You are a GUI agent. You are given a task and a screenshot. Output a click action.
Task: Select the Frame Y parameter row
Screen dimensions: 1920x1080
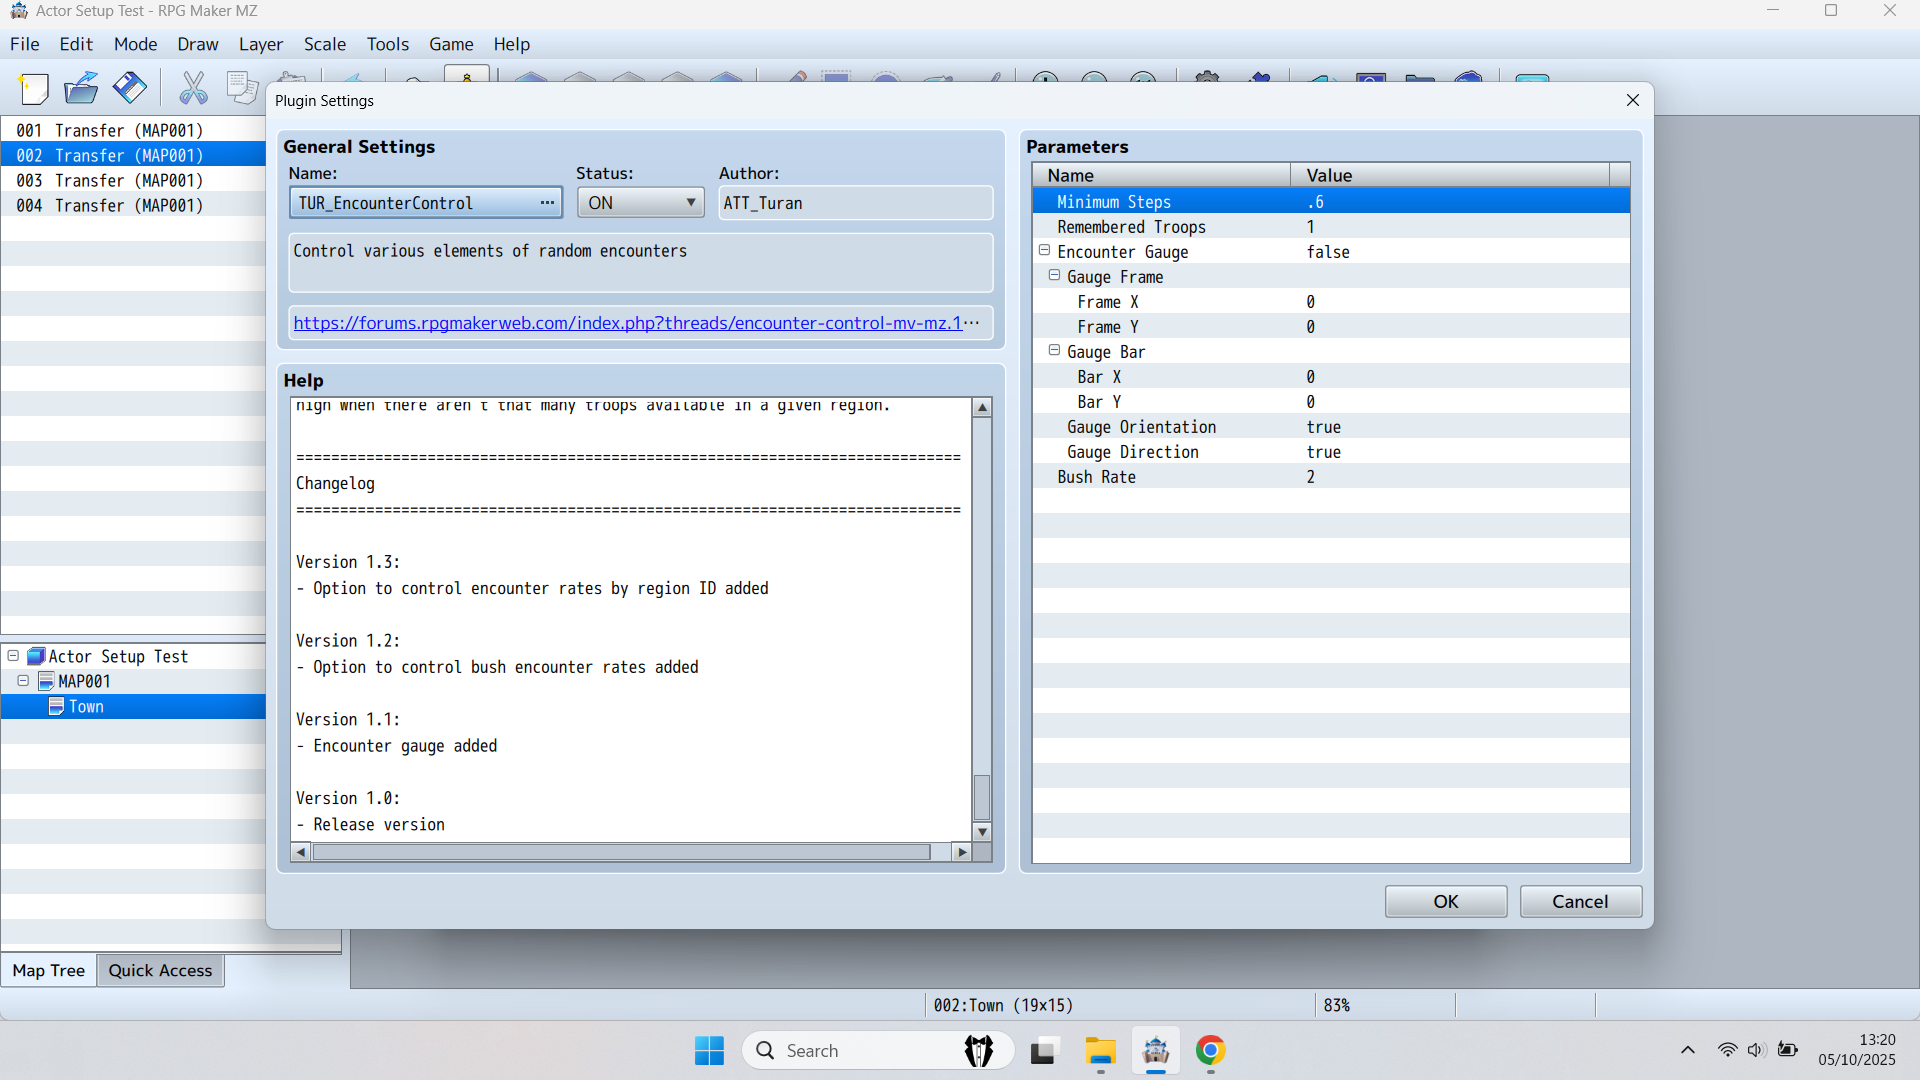point(1331,327)
